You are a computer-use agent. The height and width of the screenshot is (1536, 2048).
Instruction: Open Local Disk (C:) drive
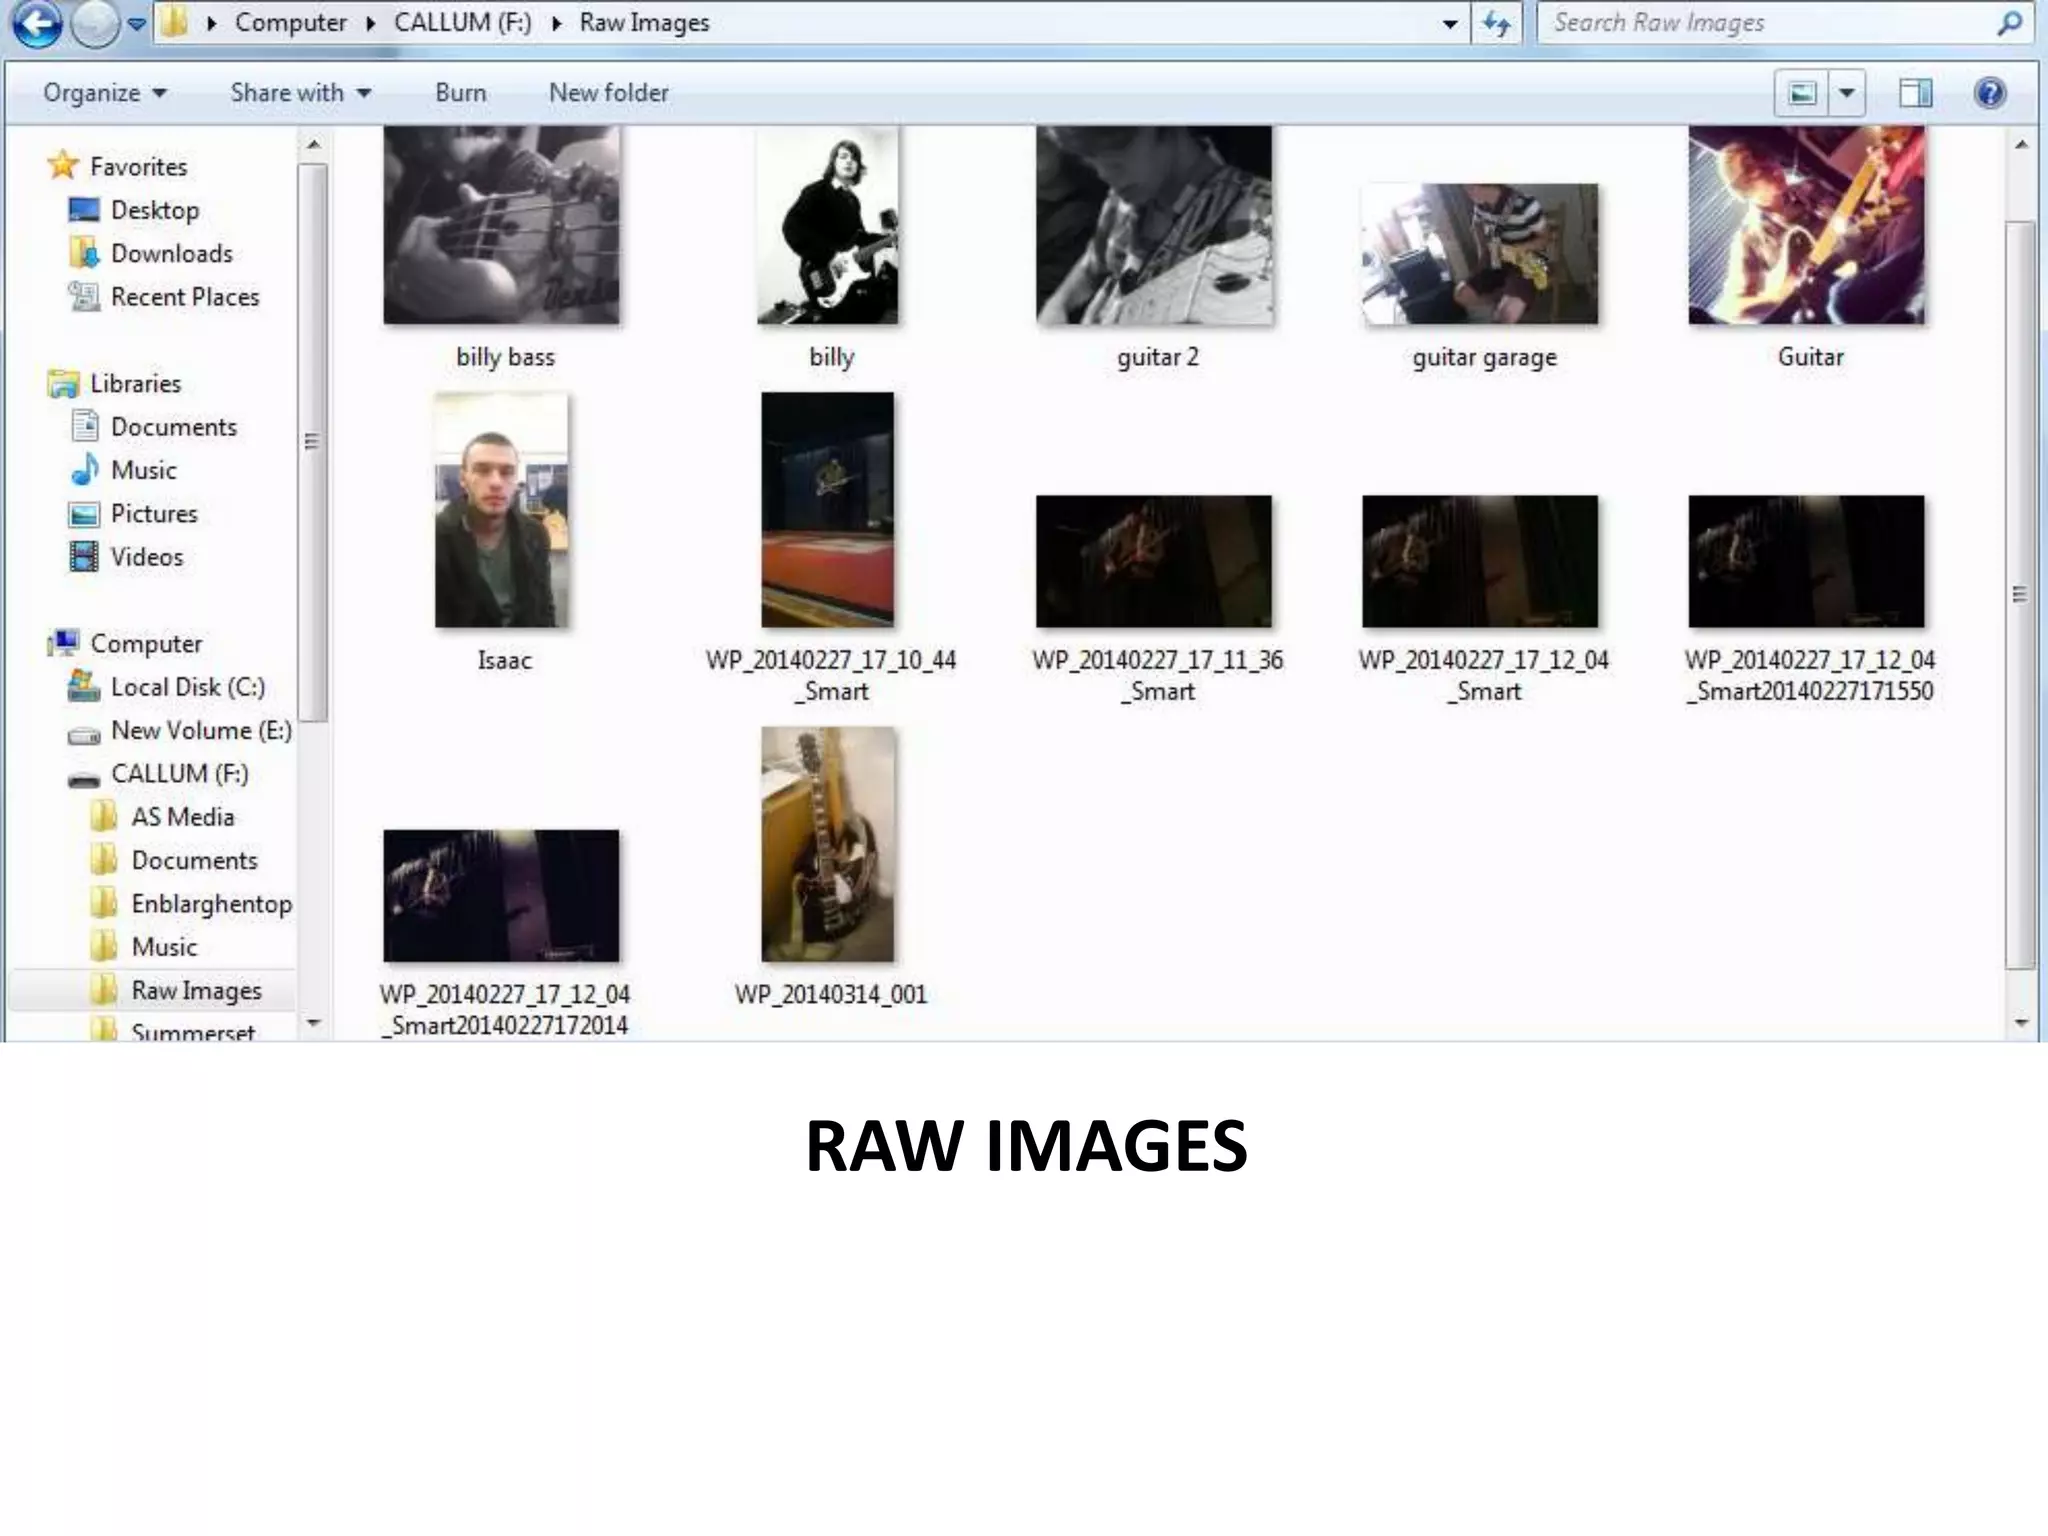click(187, 687)
